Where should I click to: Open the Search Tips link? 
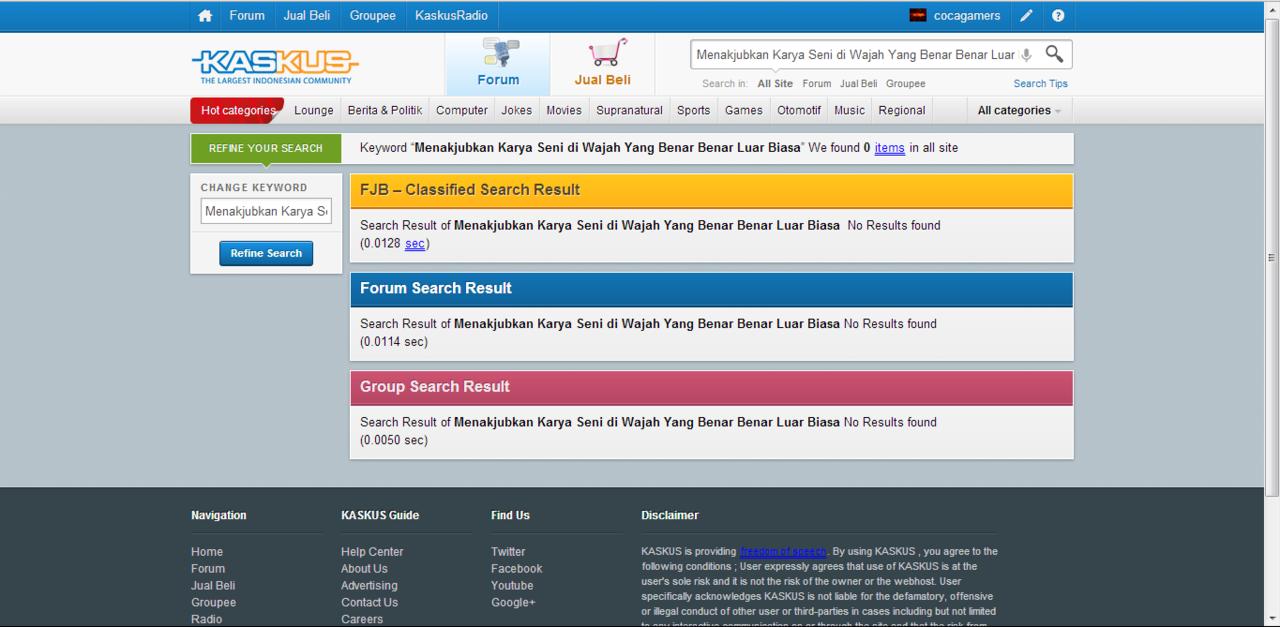coord(1040,84)
